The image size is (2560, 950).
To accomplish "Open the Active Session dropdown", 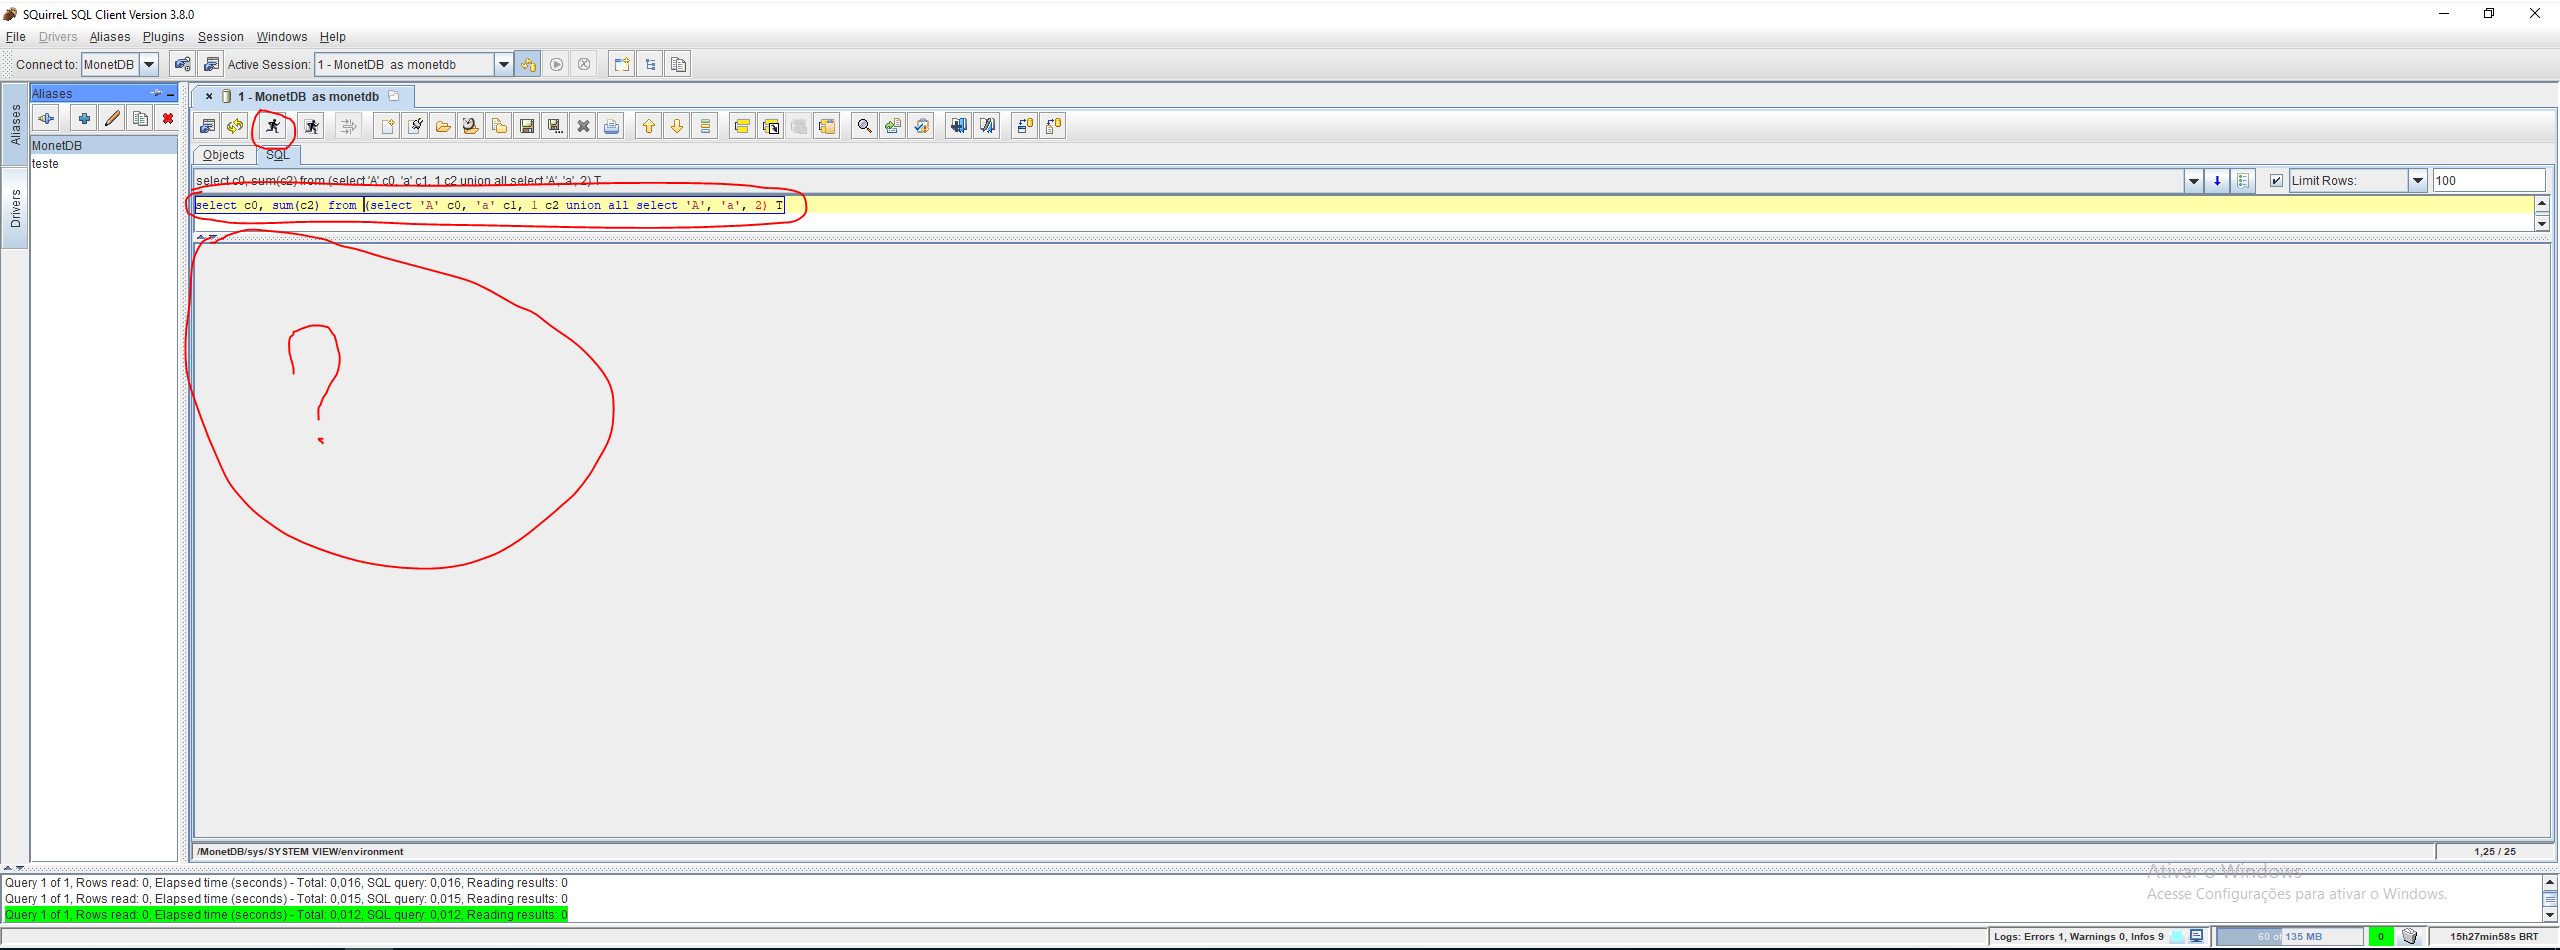I will [x=504, y=65].
